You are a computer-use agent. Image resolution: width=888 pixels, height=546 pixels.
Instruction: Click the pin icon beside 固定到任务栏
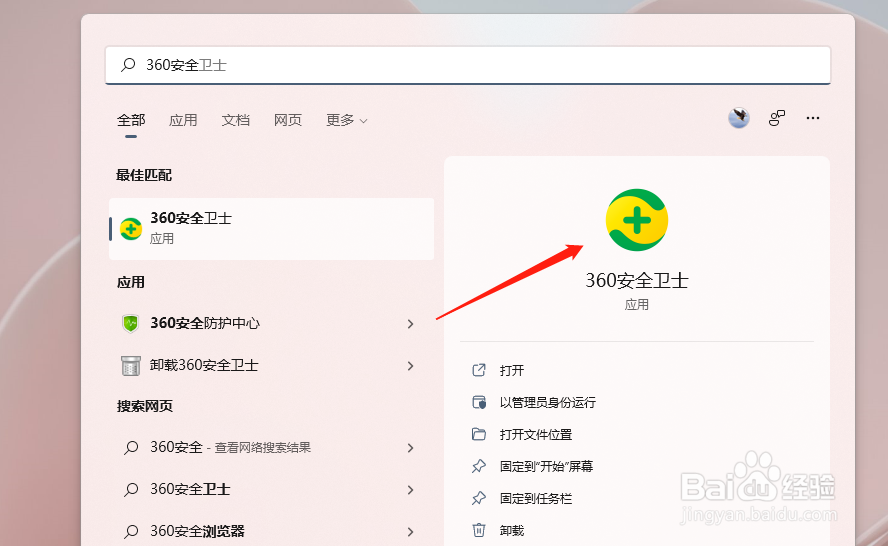[479, 498]
